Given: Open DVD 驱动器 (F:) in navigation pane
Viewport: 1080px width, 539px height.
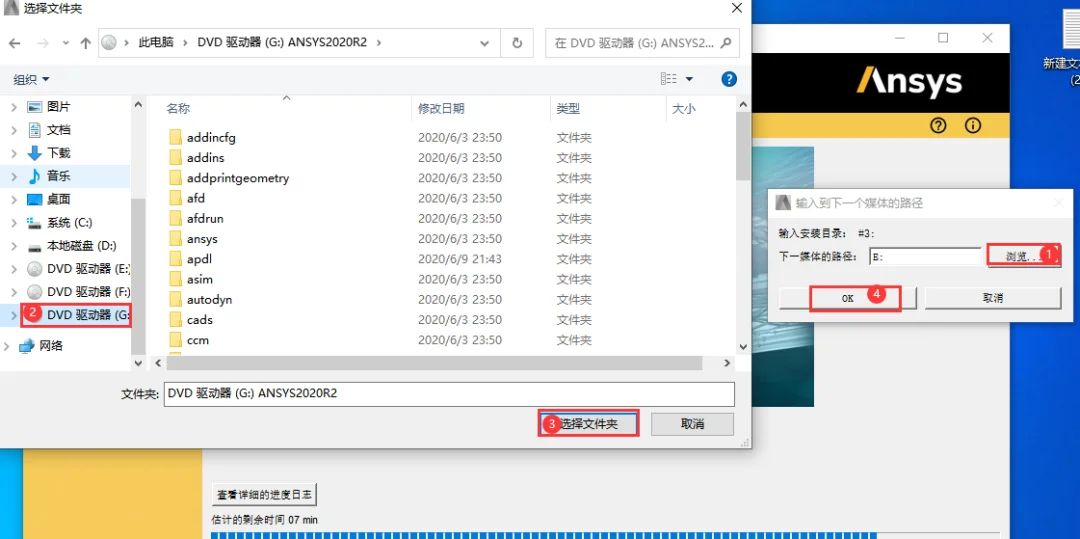Looking at the screenshot, I should point(88,292).
